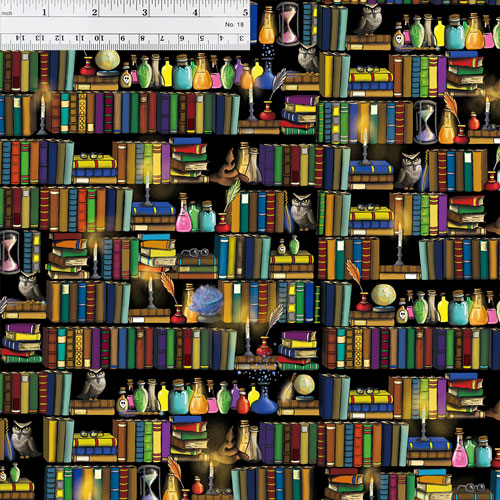500x500 pixels.
Task: Click the 3 inch number on ruler
Action: tap(145, 13)
